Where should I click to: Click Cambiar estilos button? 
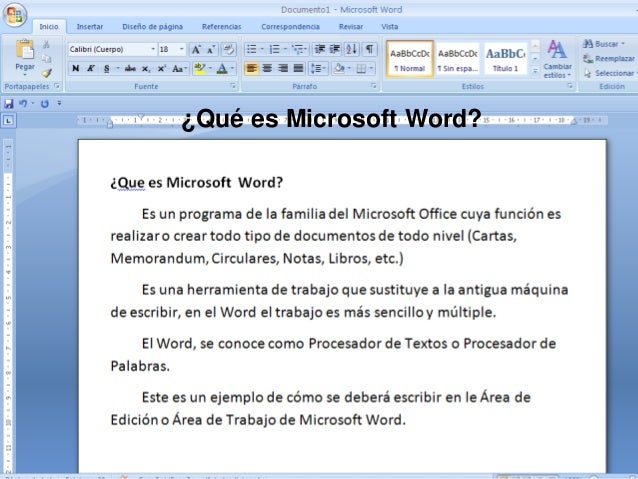point(557,59)
